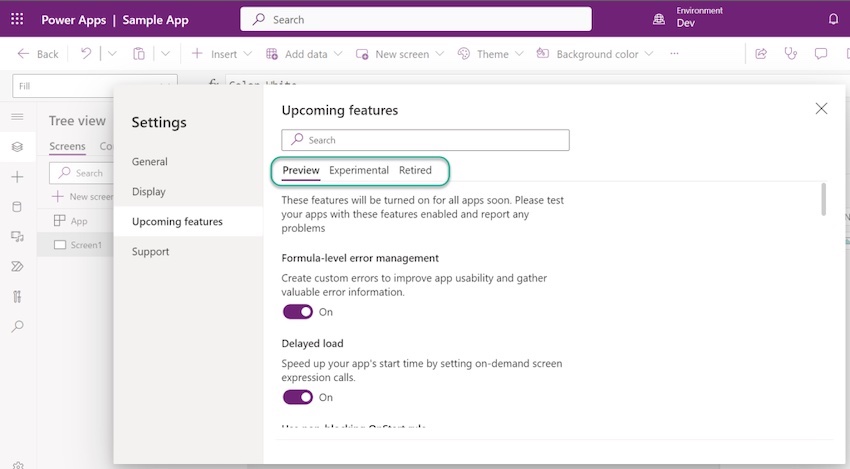The width and height of the screenshot is (850, 469).
Task: Switch to the Experimental tab
Action: (359, 170)
